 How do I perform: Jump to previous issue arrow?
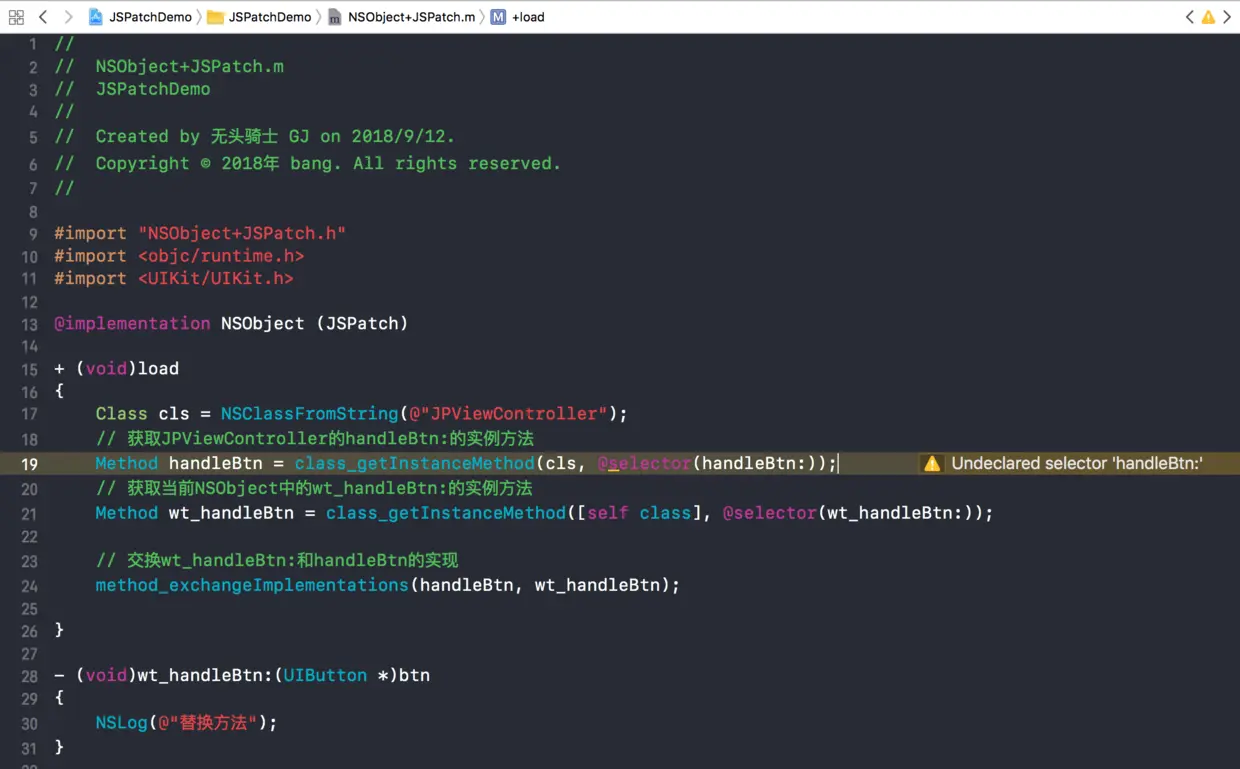tap(1190, 17)
